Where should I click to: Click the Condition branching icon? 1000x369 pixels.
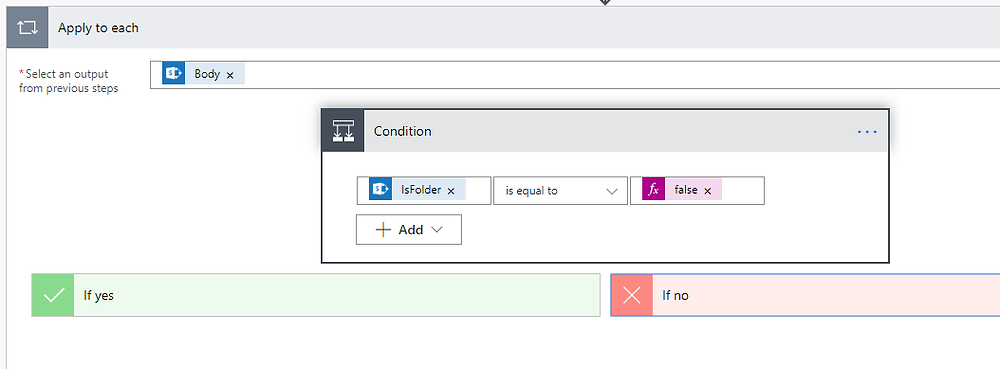343,131
